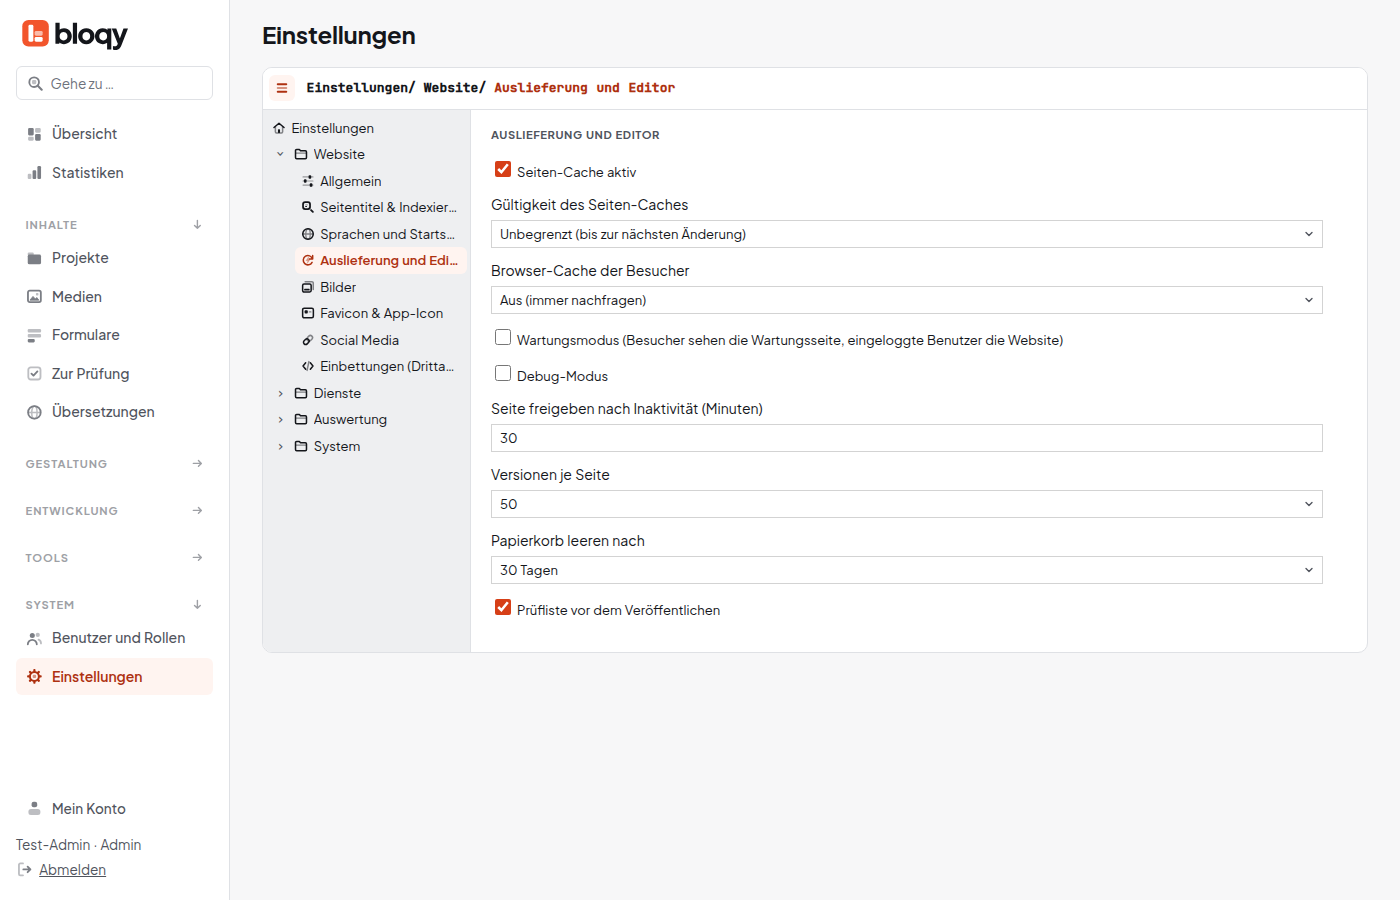The width and height of the screenshot is (1400, 900).
Task: Expand the Auswertung tree folder chevron
Action: point(280,420)
